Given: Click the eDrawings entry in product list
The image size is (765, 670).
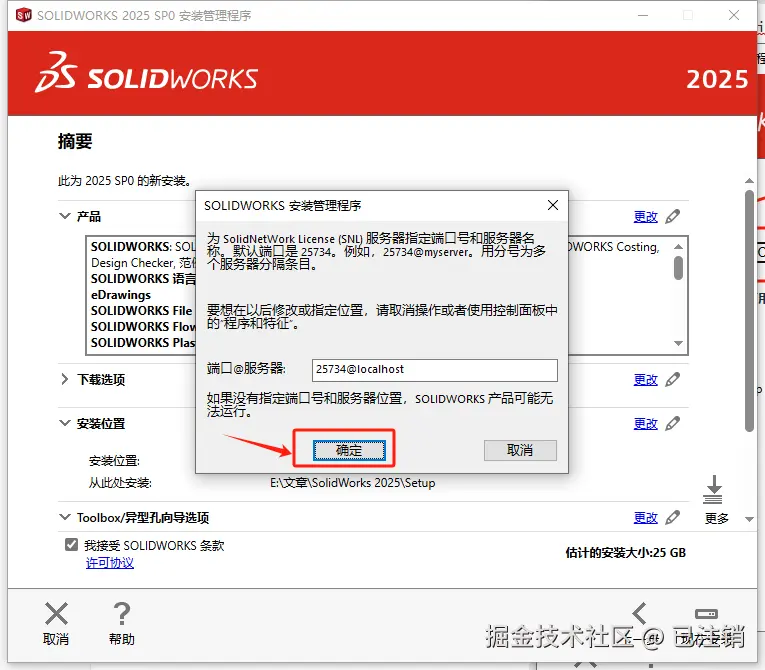Looking at the screenshot, I should pos(121,295).
